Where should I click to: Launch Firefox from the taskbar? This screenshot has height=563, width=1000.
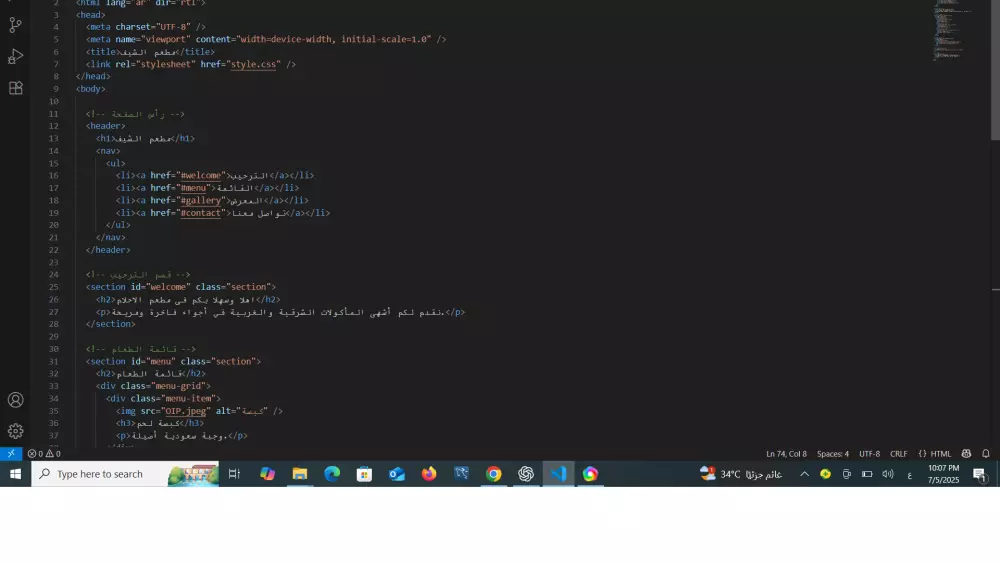[x=429, y=474]
